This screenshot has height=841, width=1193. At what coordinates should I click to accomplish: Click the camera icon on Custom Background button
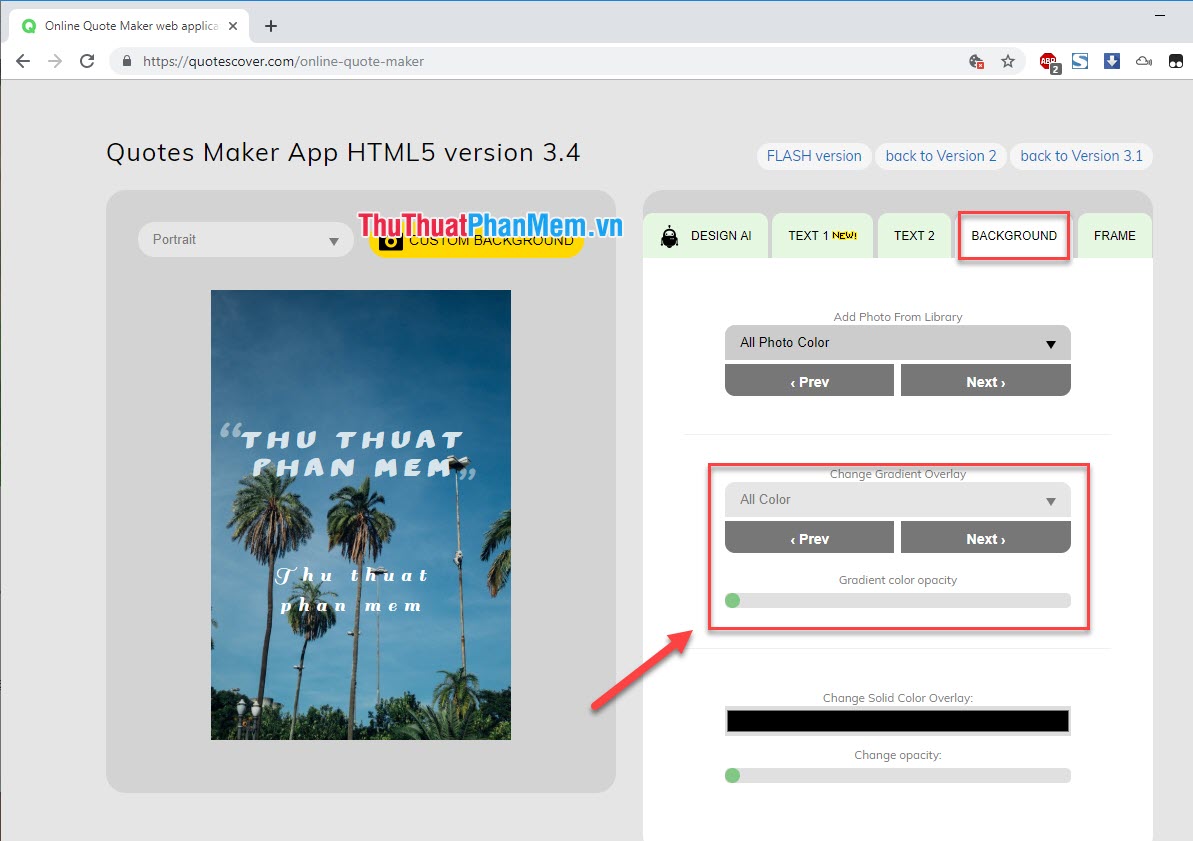[390, 239]
